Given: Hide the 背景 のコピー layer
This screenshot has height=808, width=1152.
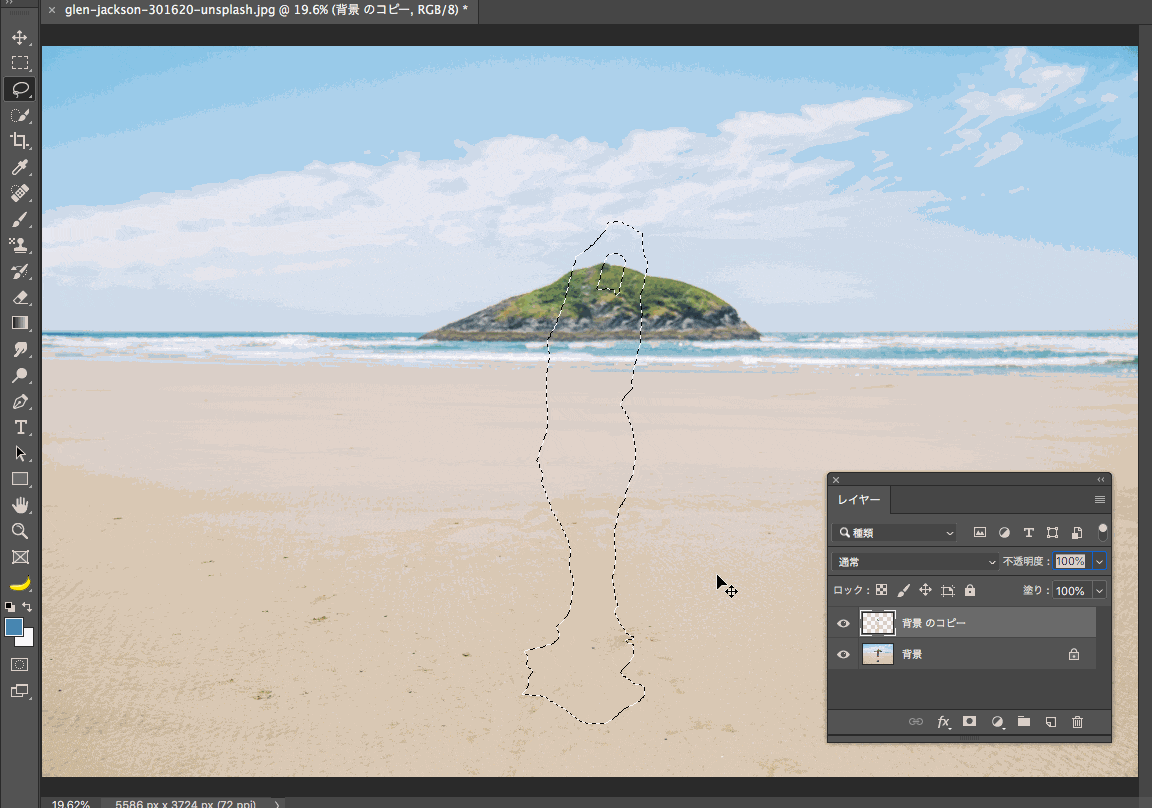Looking at the screenshot, I should pyautogui.click(x=843, y=623).
